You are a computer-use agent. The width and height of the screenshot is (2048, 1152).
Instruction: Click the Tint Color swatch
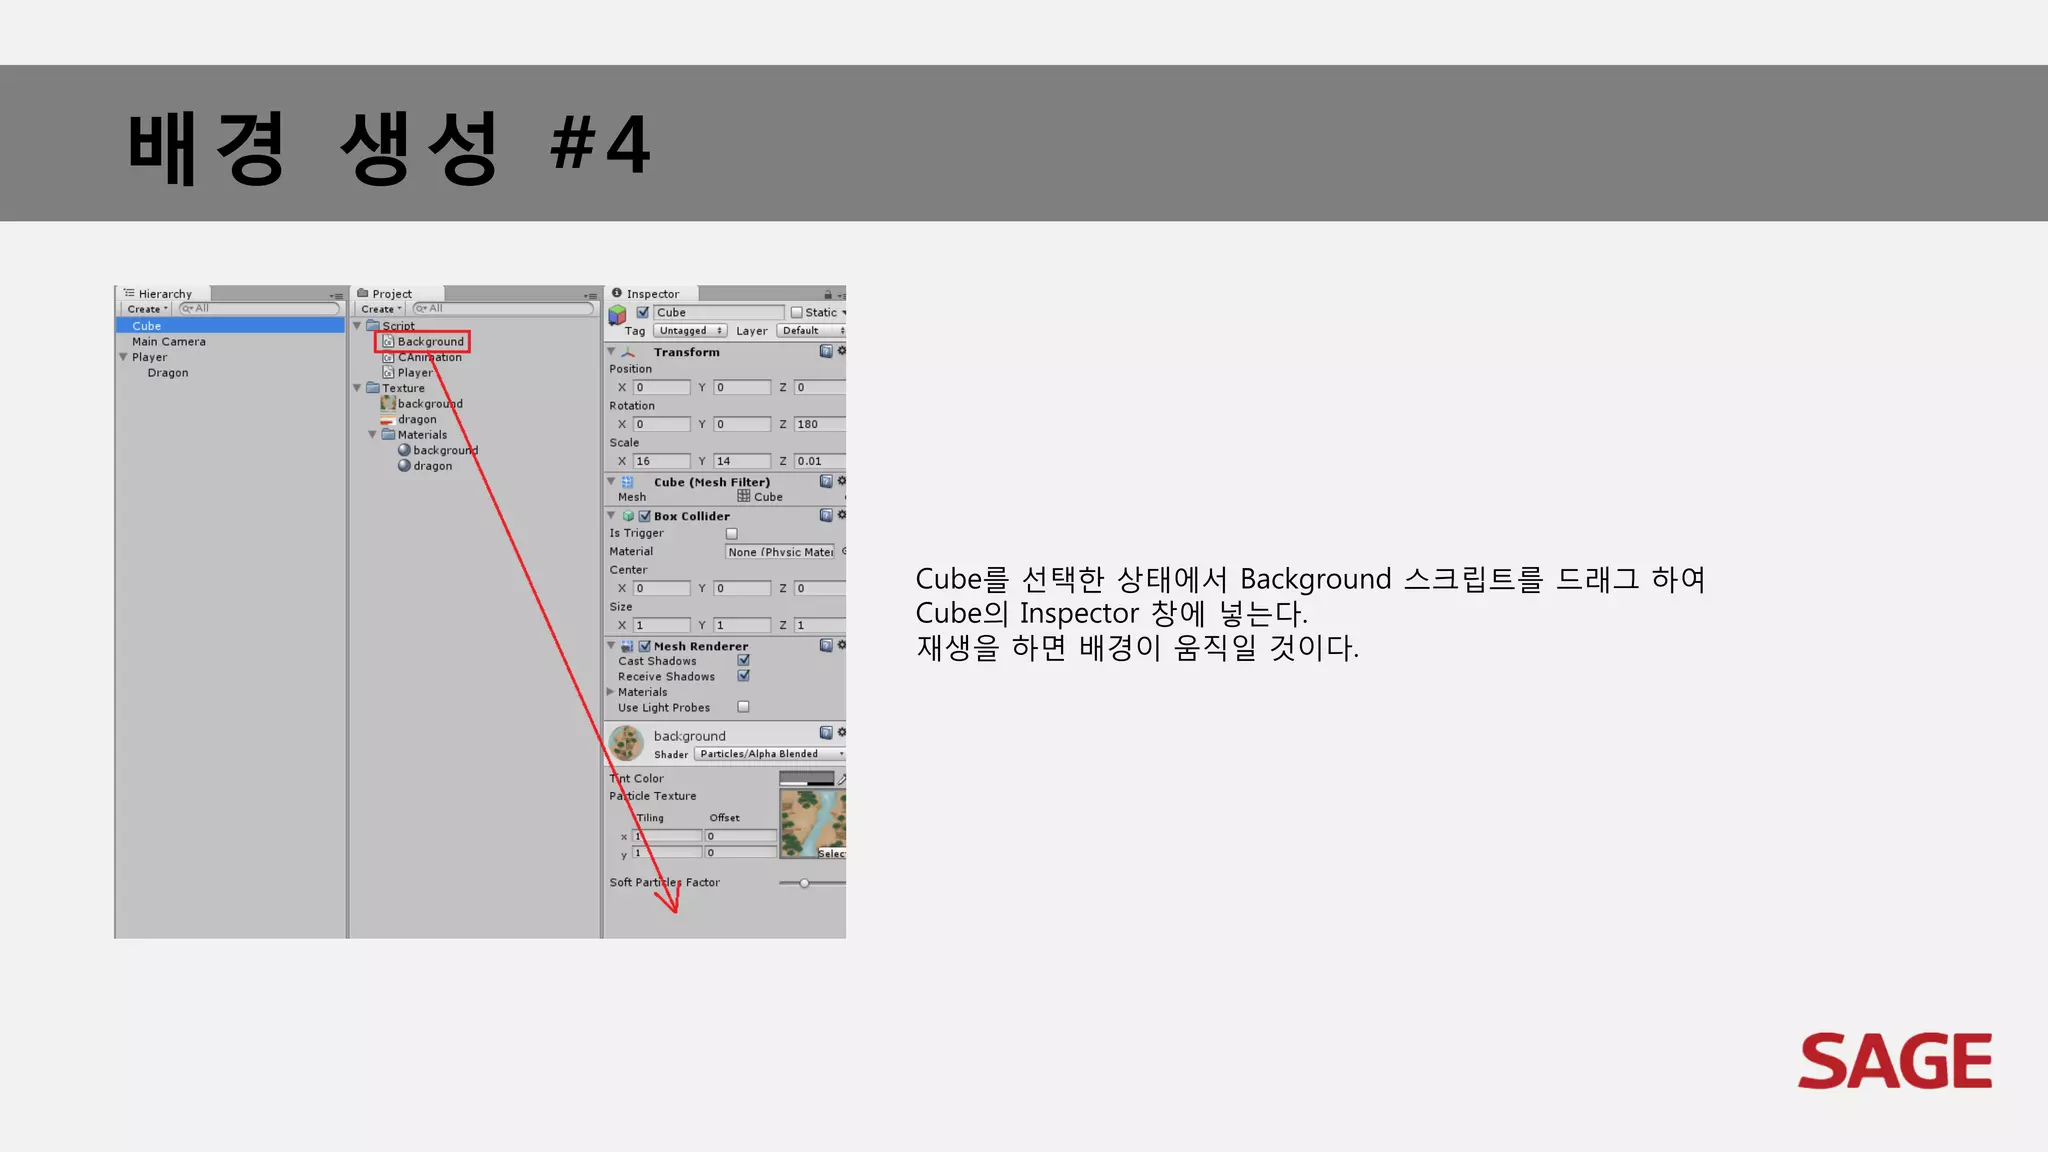tap(807, 778)
